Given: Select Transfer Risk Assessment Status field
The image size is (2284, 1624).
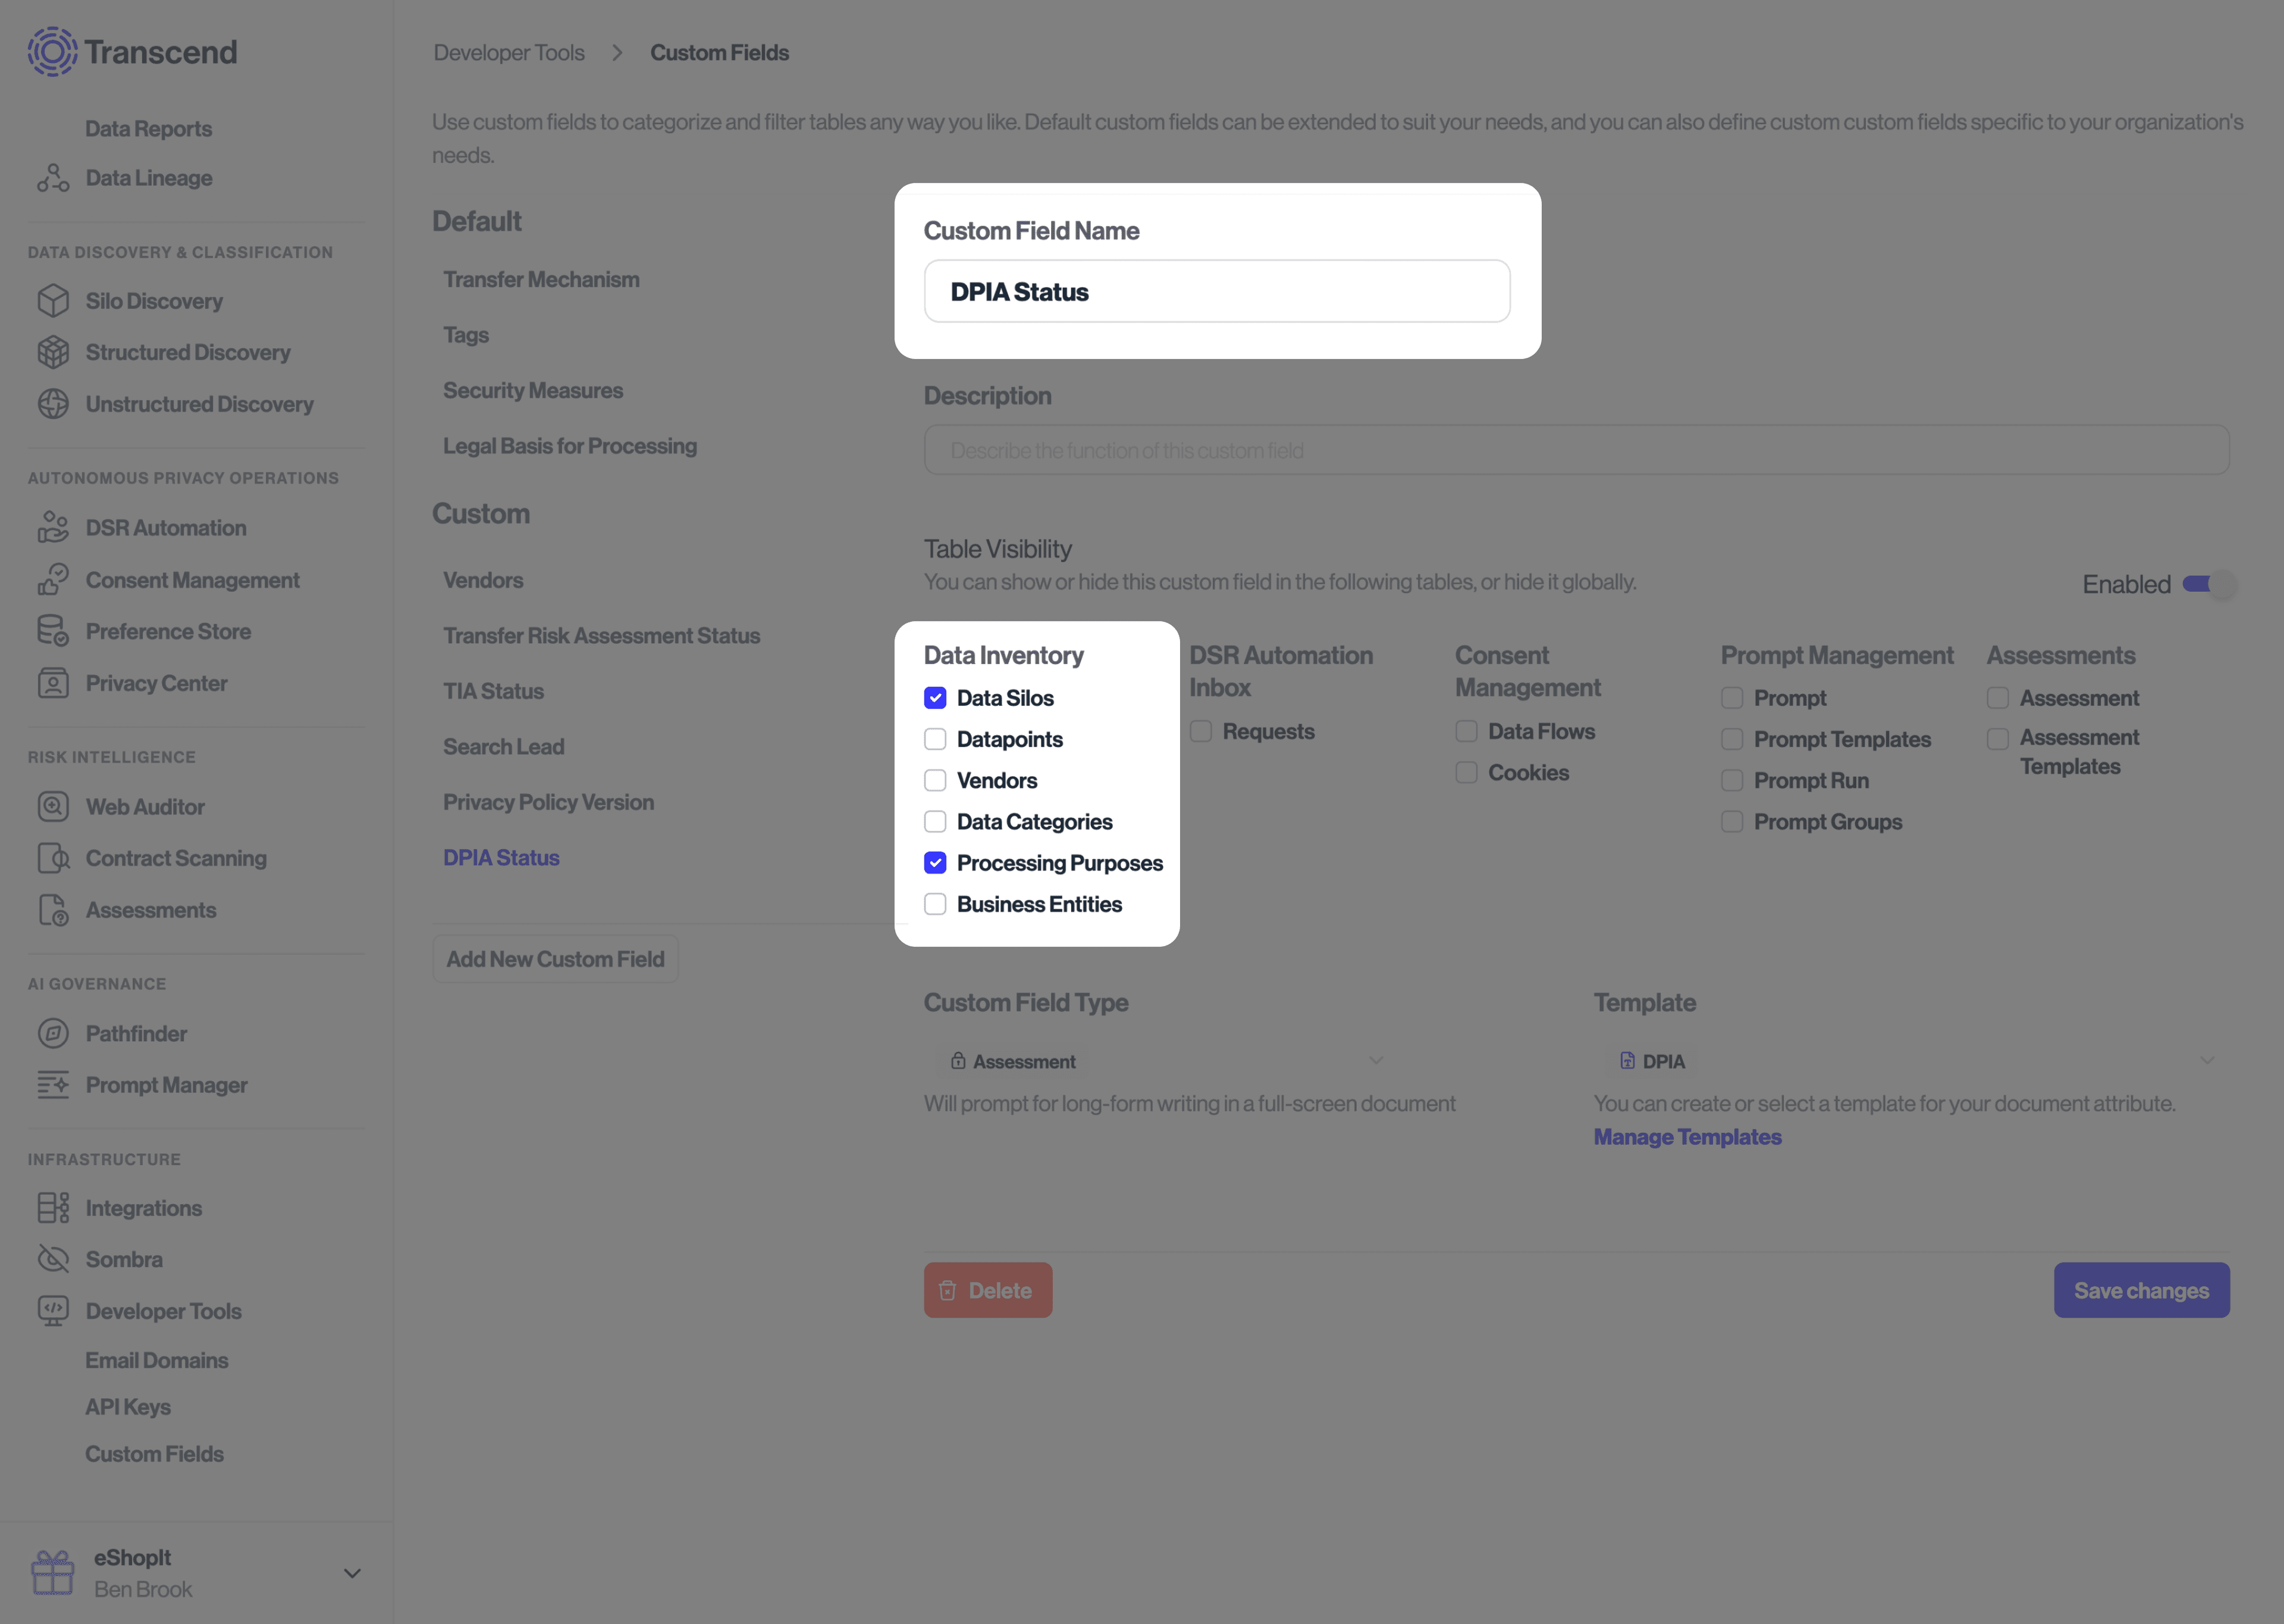Looking at the screenshot, I should (x=601, y=636).
